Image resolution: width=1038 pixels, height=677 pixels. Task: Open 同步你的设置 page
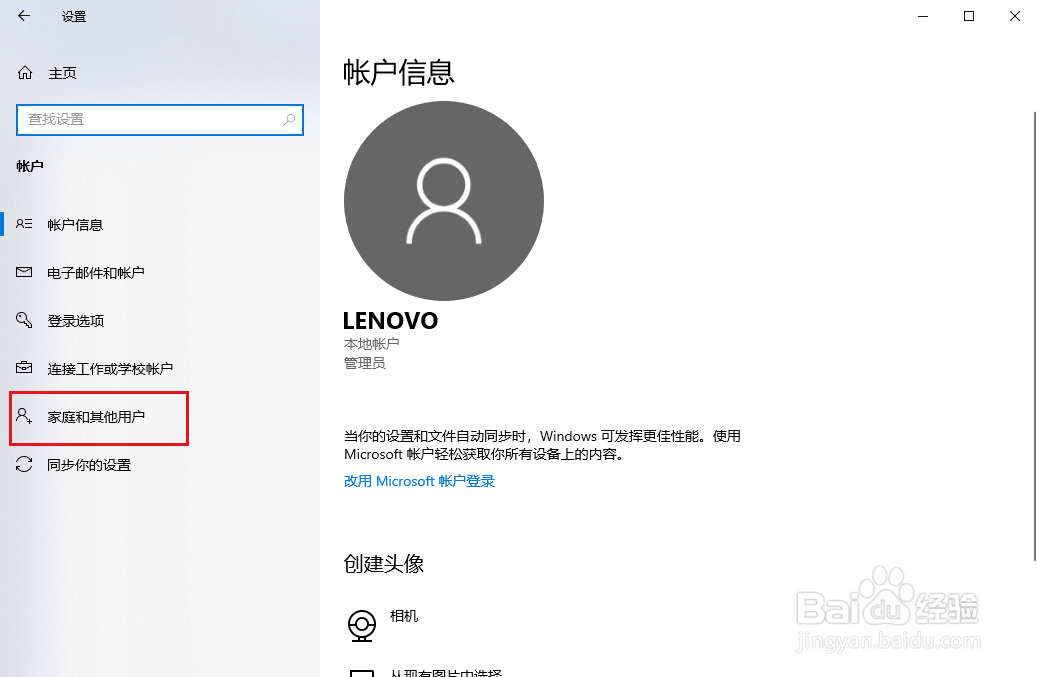(x=160, y=465)
